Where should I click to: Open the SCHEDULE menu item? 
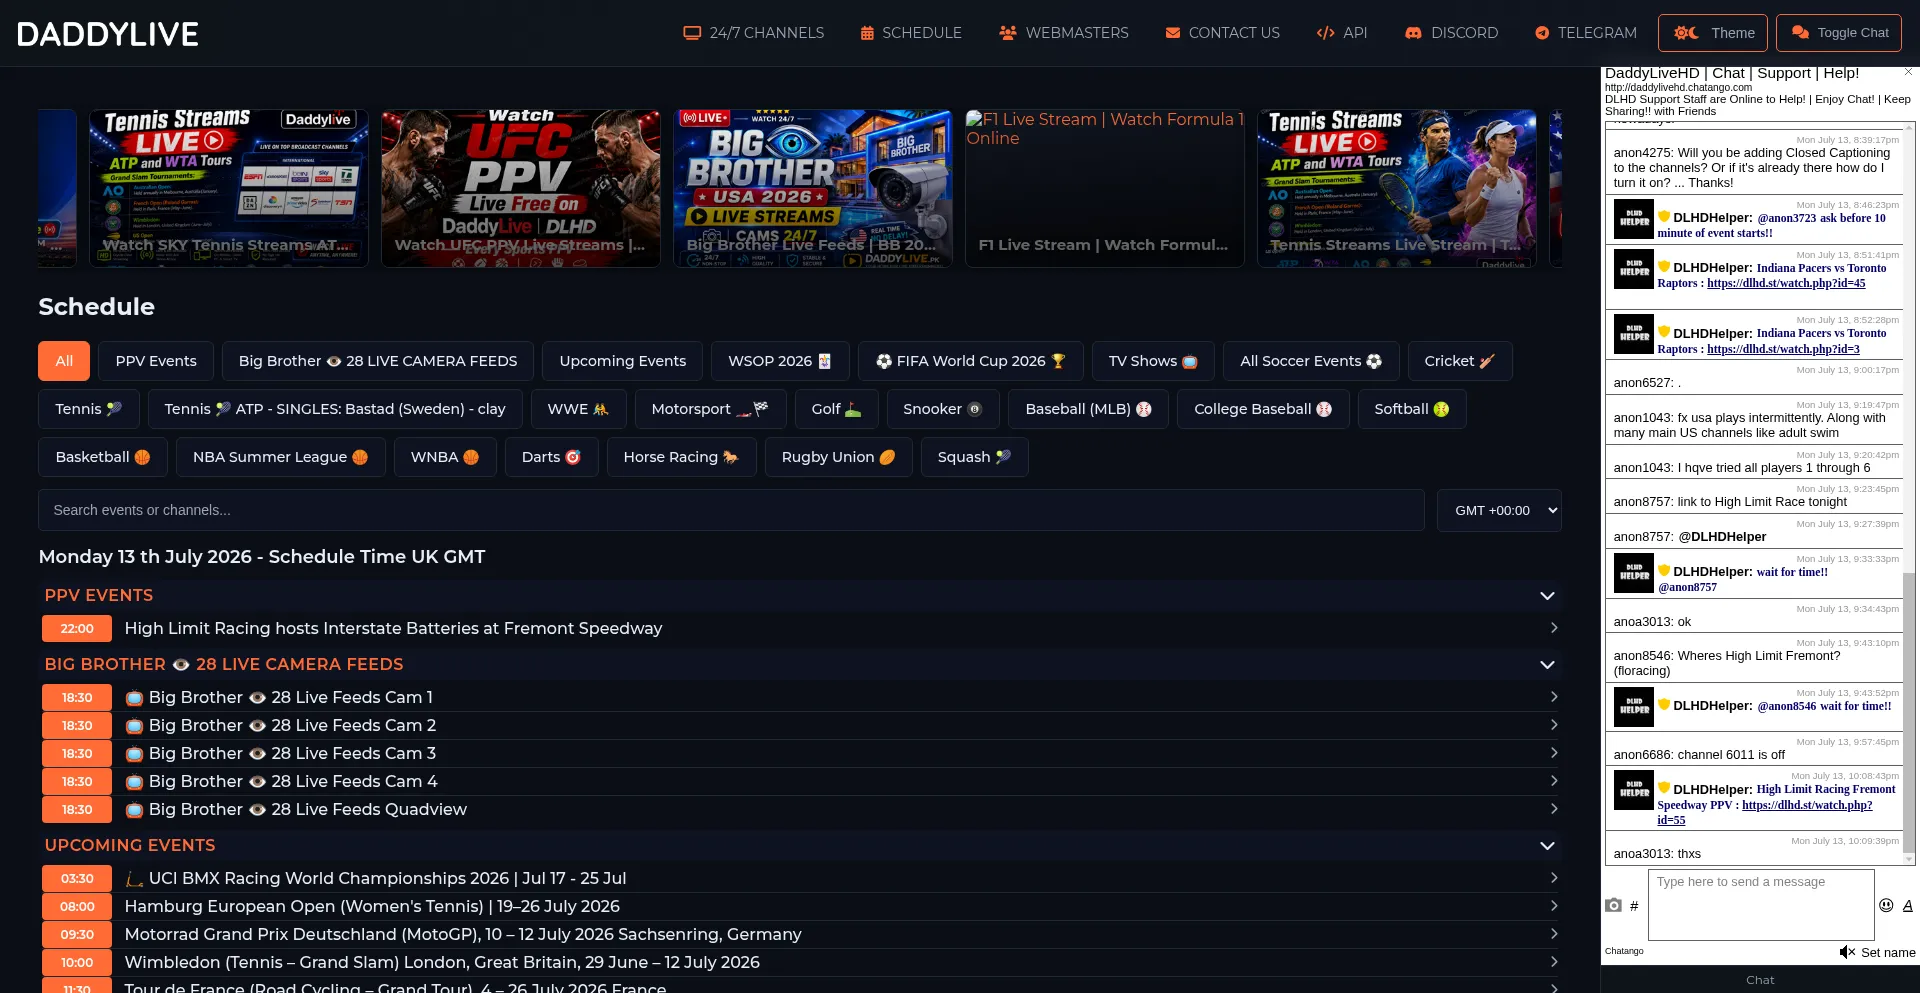point(910,33)
